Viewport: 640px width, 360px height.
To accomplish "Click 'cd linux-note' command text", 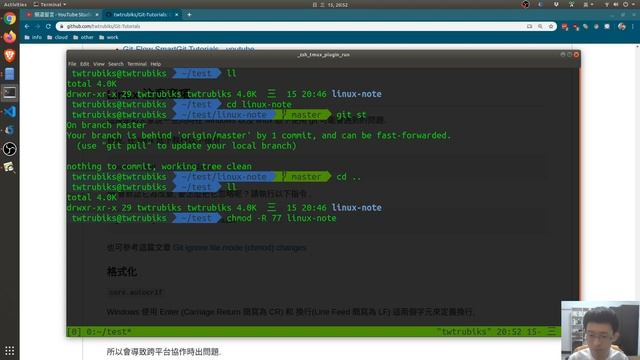I will (259, 104).
